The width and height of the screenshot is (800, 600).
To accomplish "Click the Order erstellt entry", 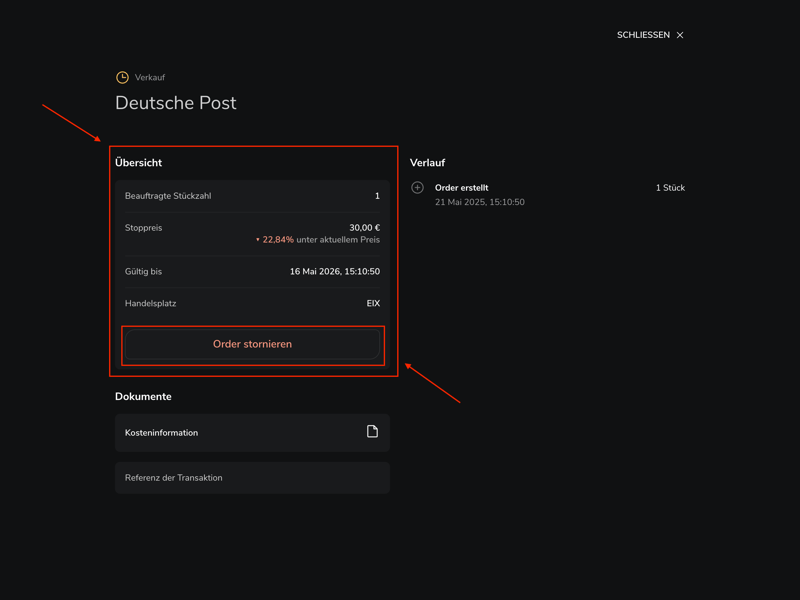I will tap(461, 188).
